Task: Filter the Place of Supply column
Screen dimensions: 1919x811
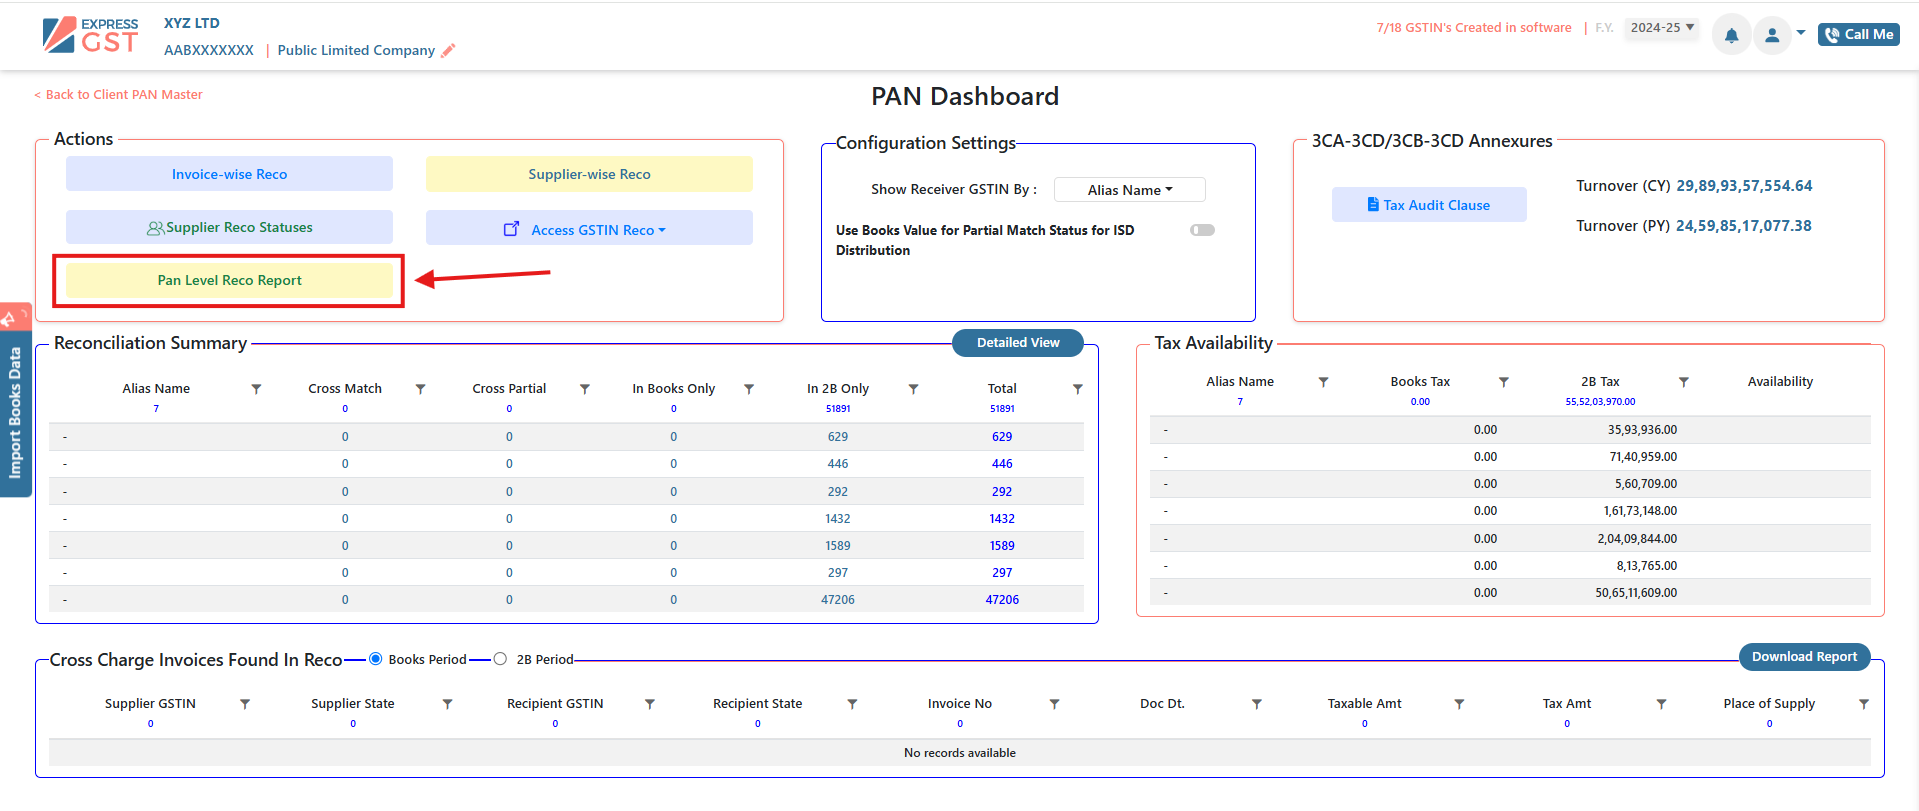Action: (x=1864, y=704)
